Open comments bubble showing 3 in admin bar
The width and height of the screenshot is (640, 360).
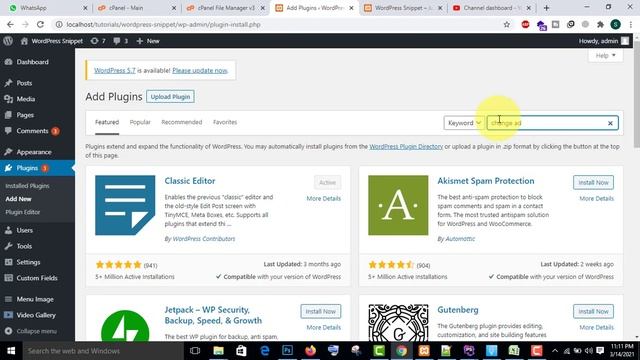tap(120, 41)
